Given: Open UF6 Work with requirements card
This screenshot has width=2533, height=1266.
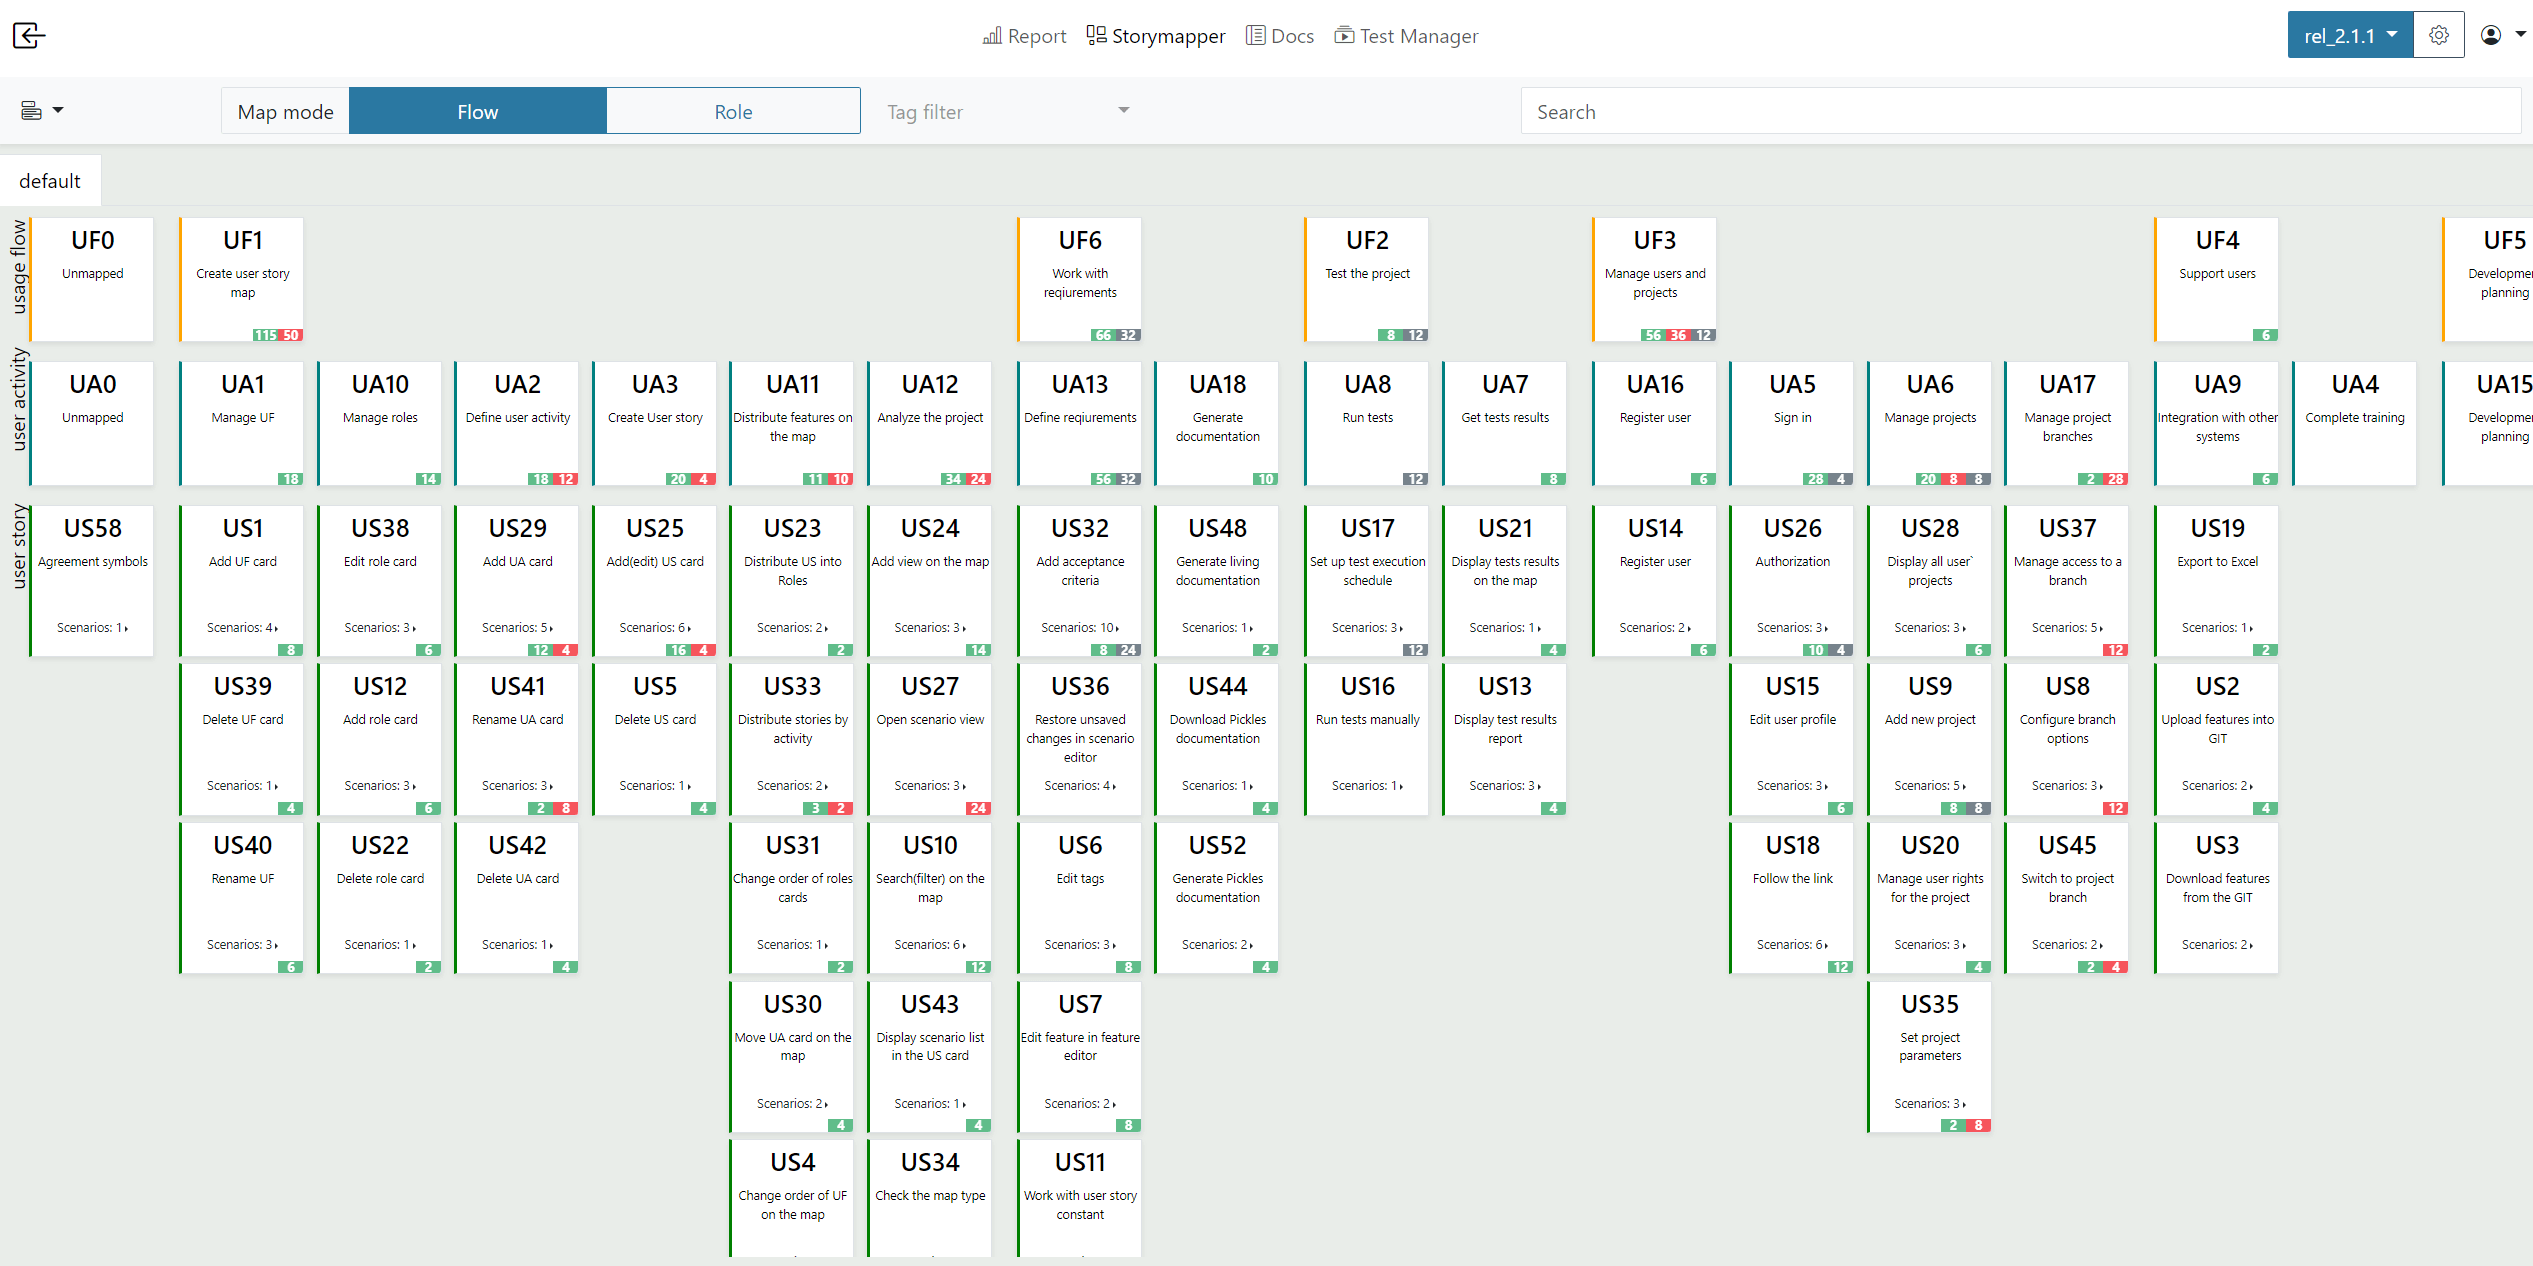Looking at the screenshot, I should click(1080, 280).
